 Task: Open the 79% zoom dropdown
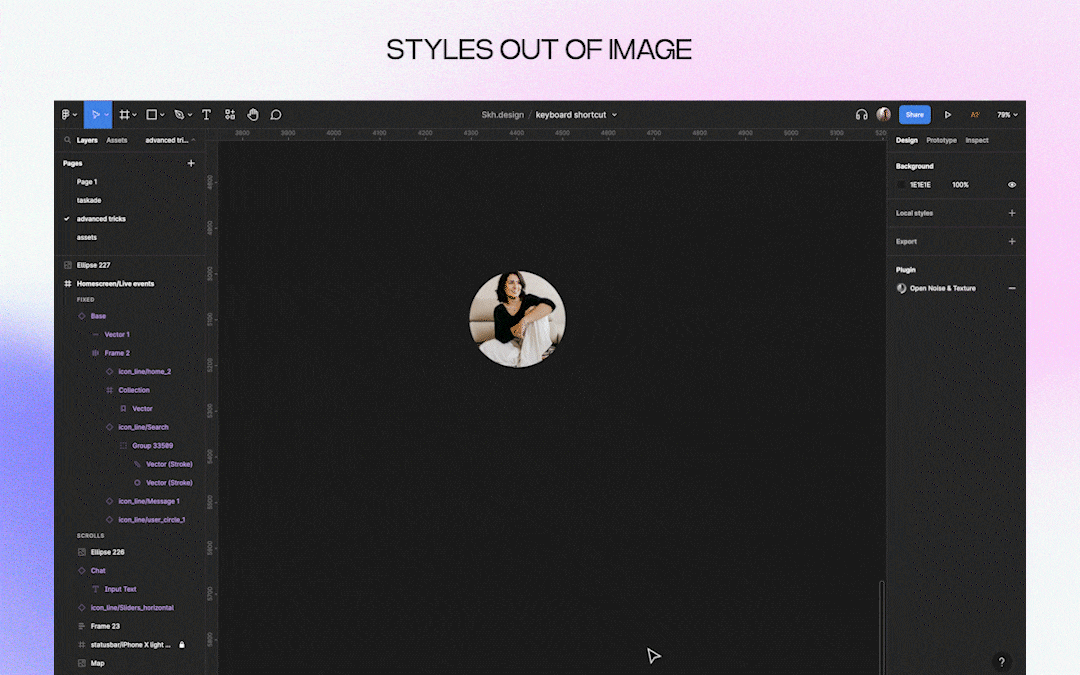tap(1007, 115)
